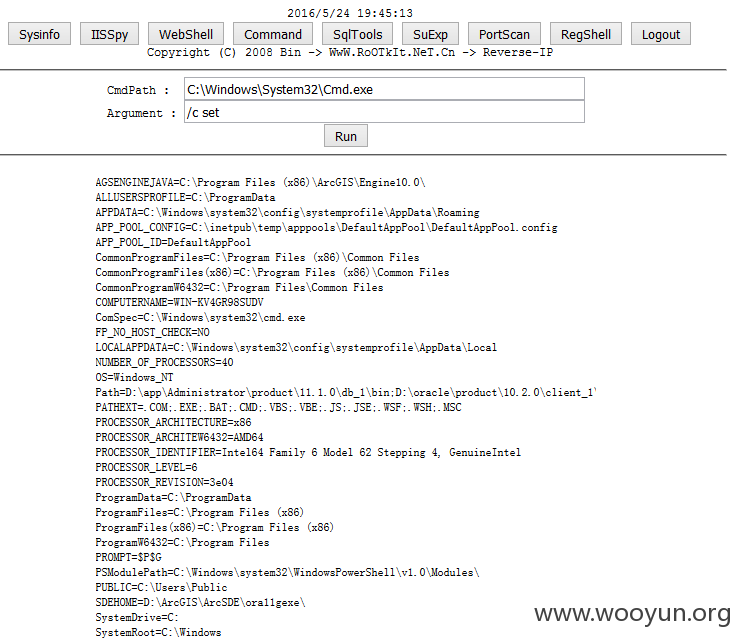Image resolution: width=740 pixels, height=642 pixels.
Task: Click the FP_NO_HOST_CHECK=NO line
Action: [152, 332]
